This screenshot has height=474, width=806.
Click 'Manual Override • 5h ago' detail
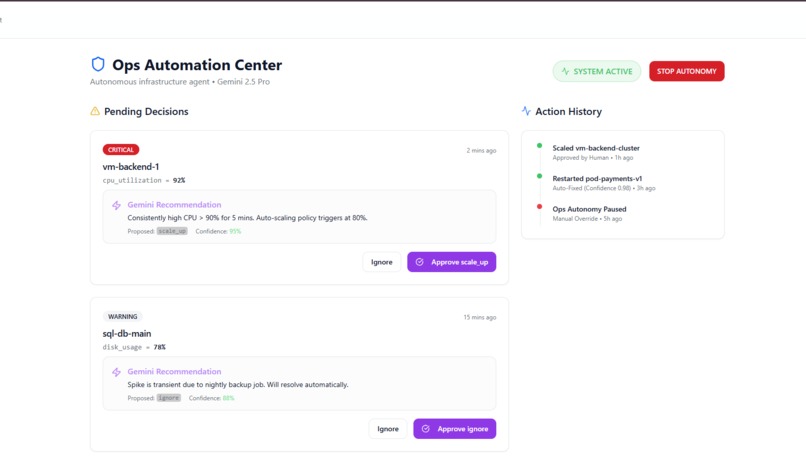587,219
